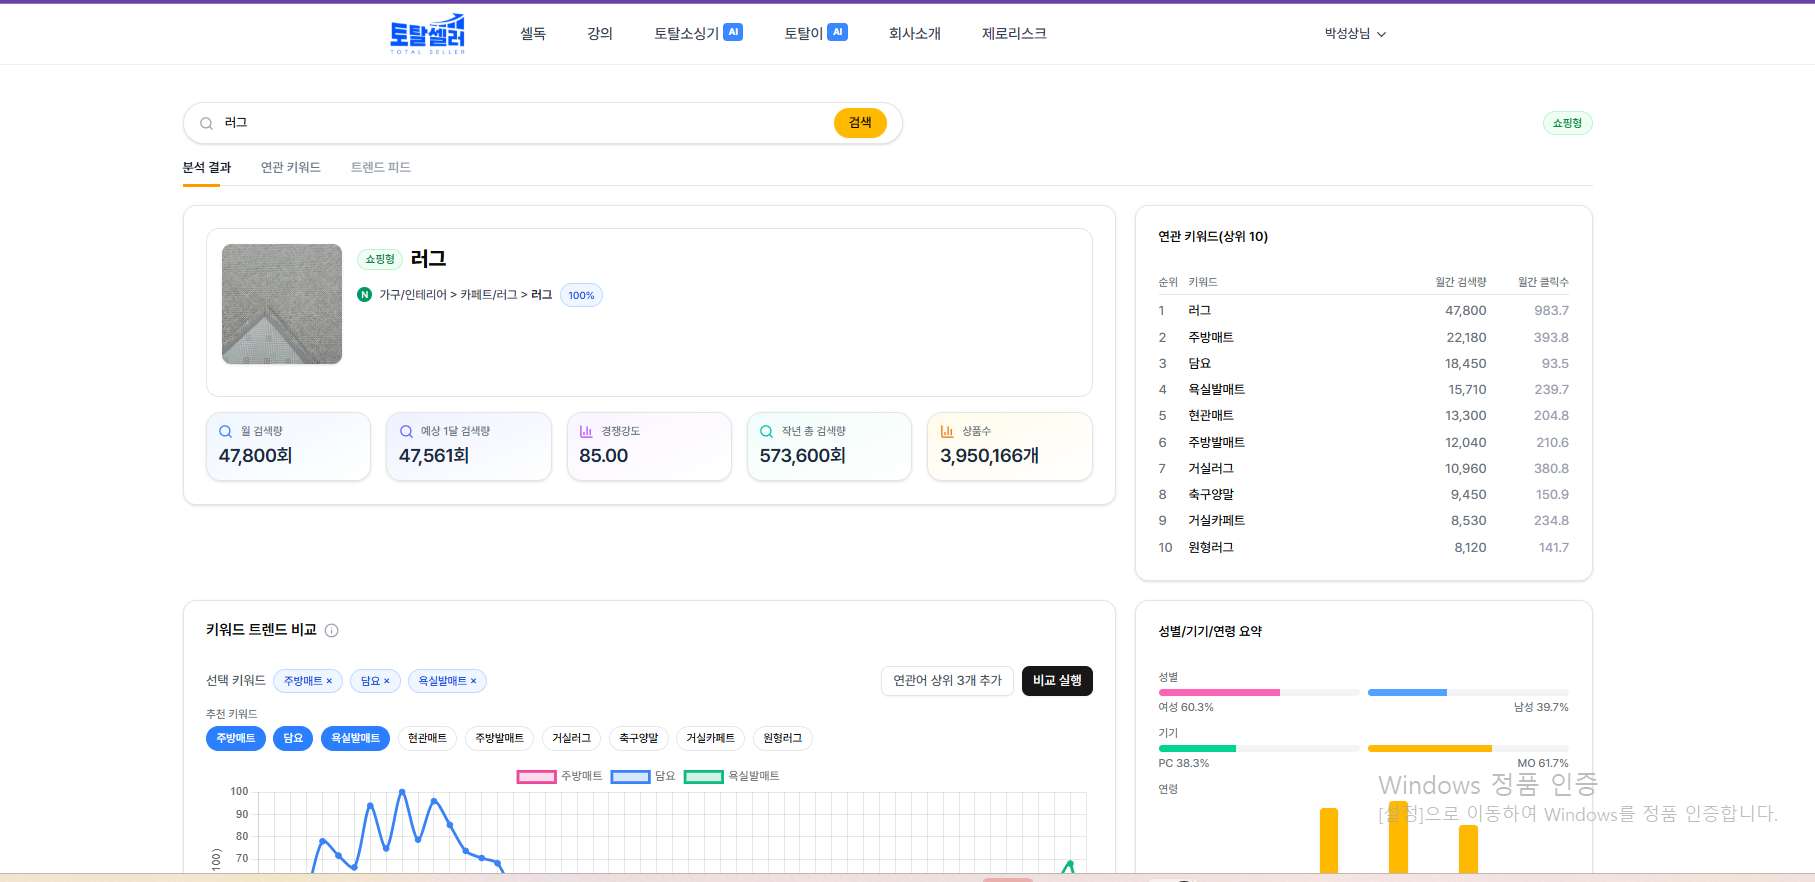
Task: Click the magnifier icon in 예상 1달 검색량 card
Action: (406, 432)
